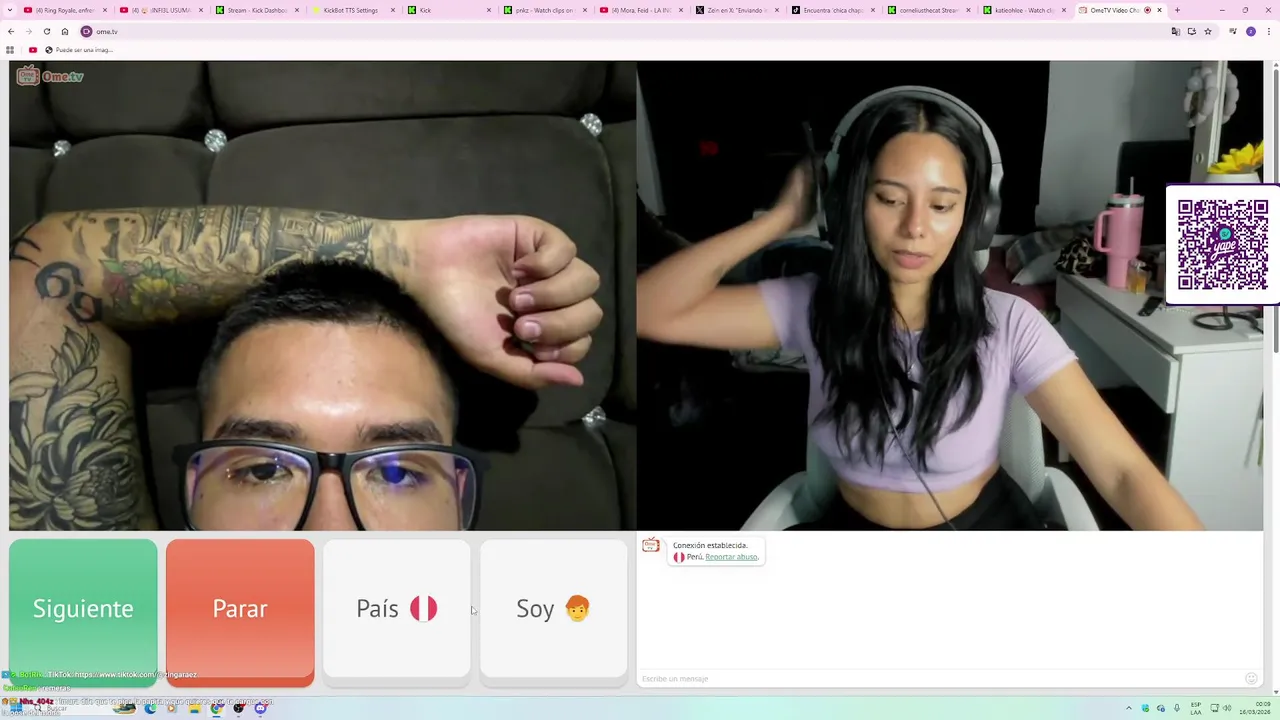The height and width of the screenshot is (720, 1280).
Task: Open File Explorer from taskbar
Action: click(195, 708)
